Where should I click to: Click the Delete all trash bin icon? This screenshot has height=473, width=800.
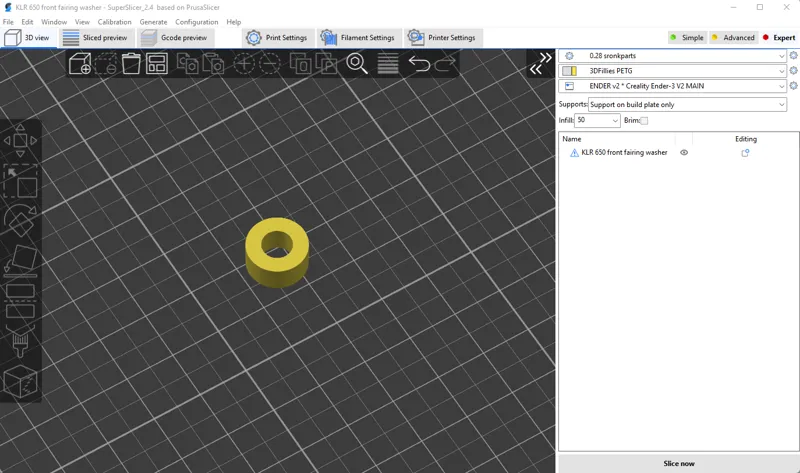pyautogui.click(x=131, y=64)
